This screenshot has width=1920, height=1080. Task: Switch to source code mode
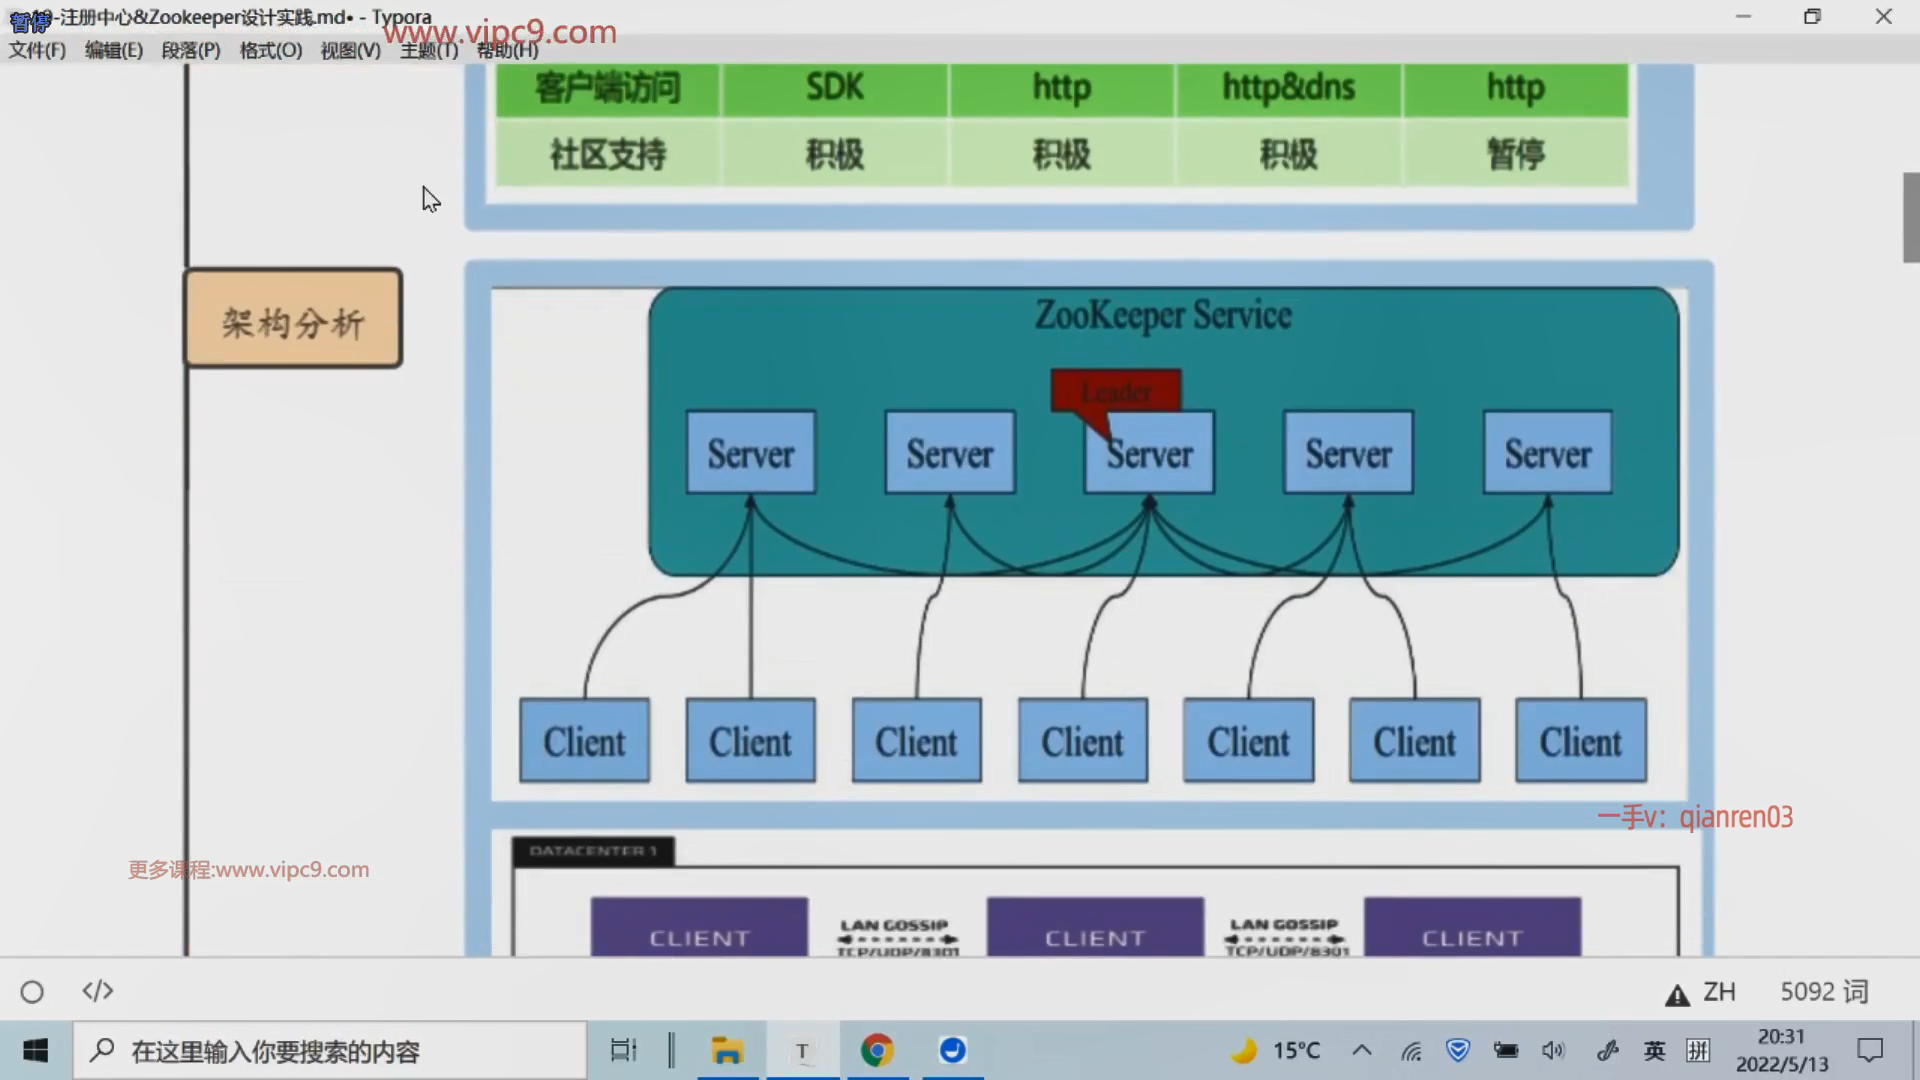97,991
